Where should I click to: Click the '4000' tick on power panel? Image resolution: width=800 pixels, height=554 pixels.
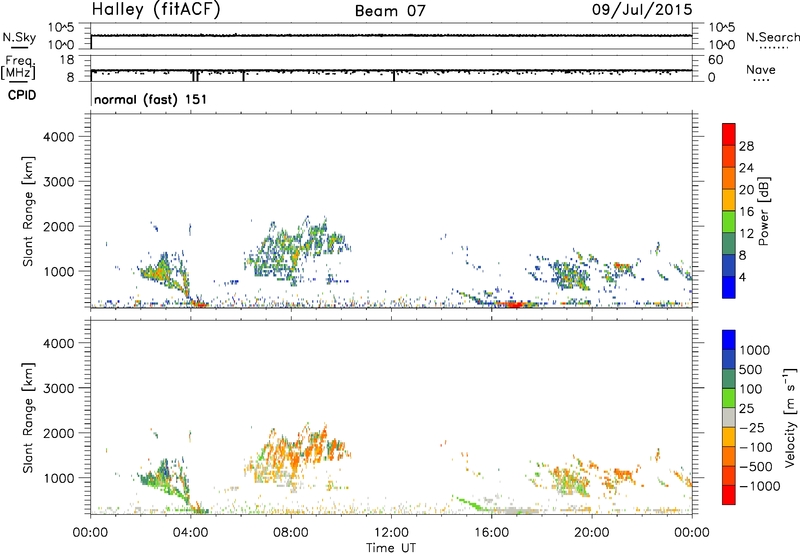click(x=58, y=137)
